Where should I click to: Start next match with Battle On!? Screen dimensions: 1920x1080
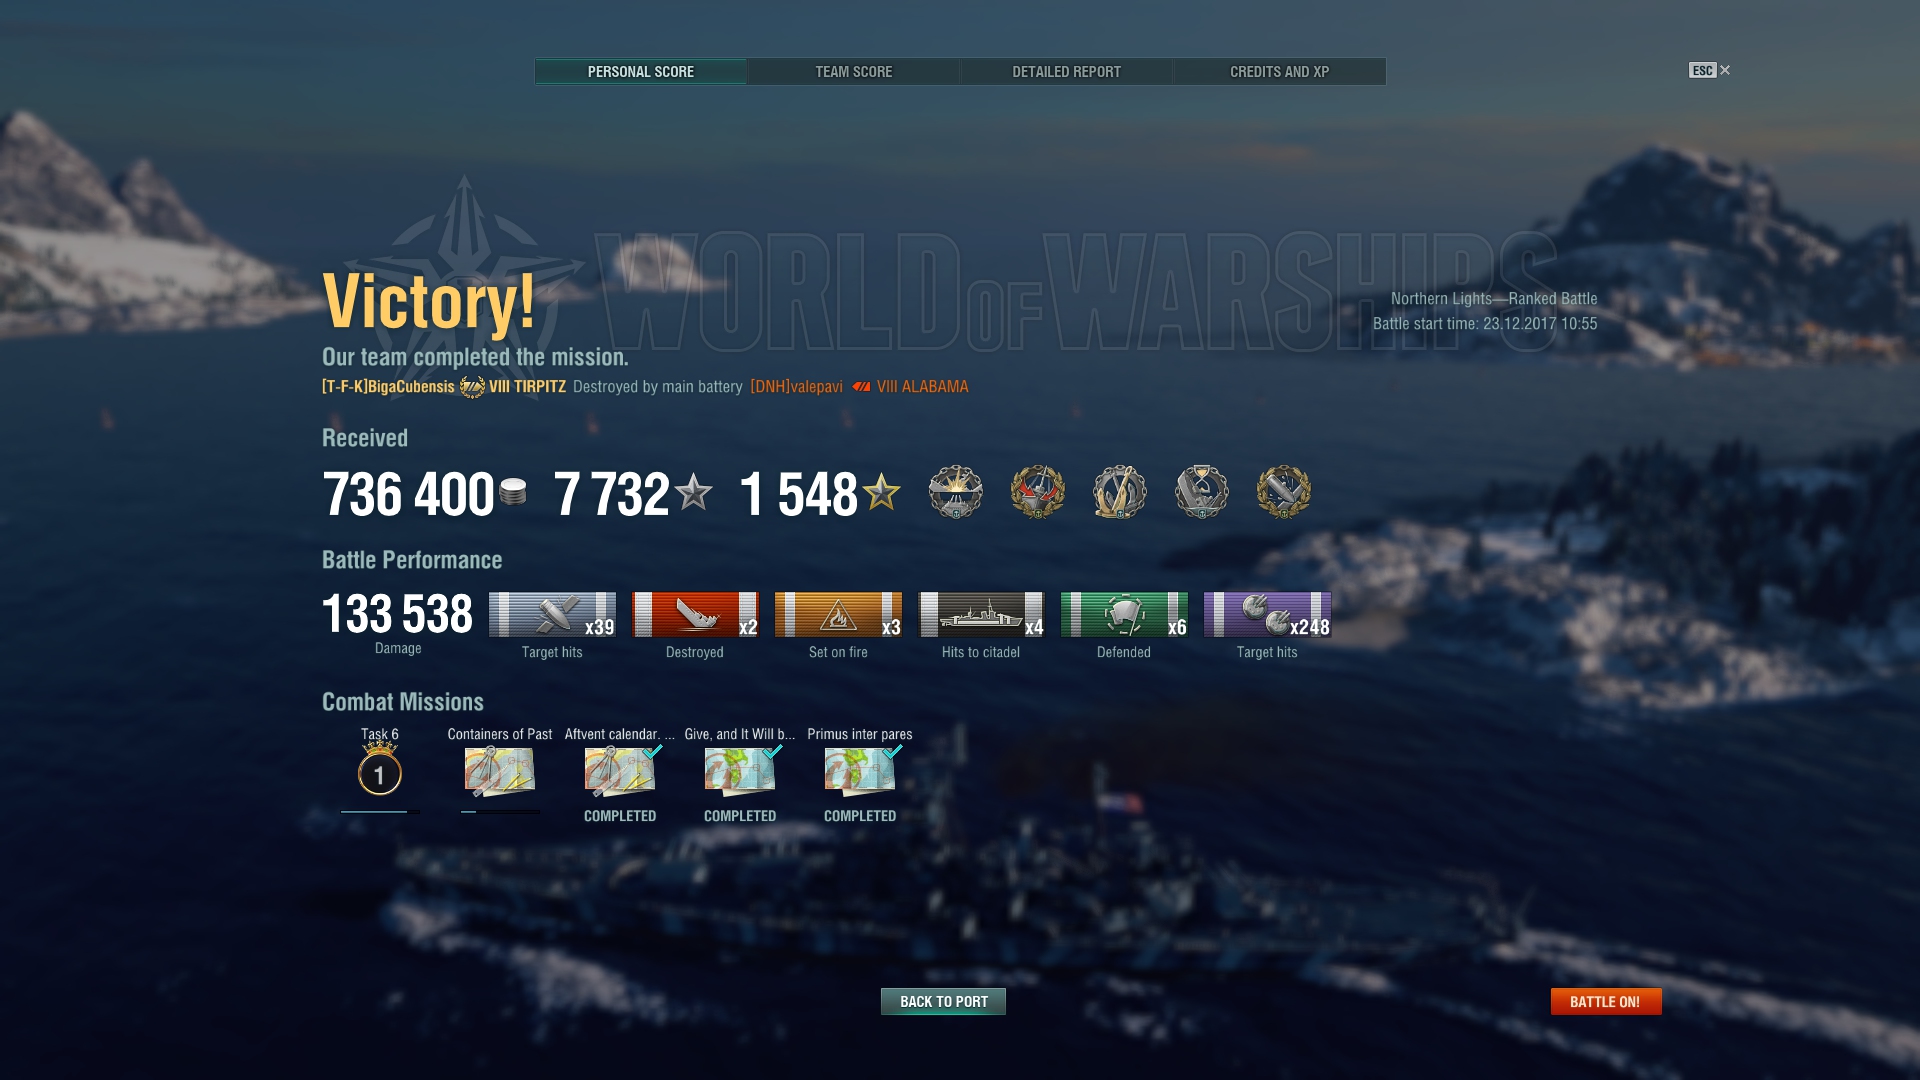tap(1606, 1001)
